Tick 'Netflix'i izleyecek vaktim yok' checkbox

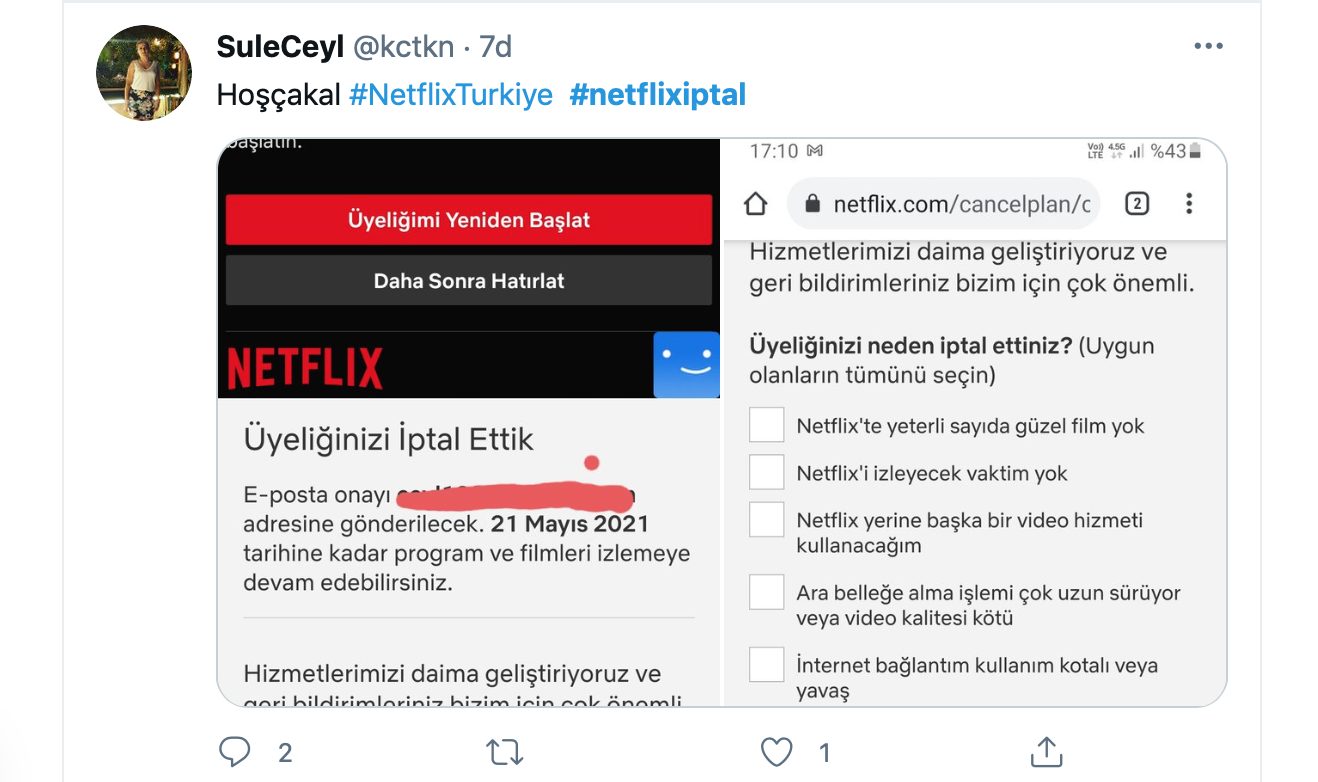[x=767, y=472]
